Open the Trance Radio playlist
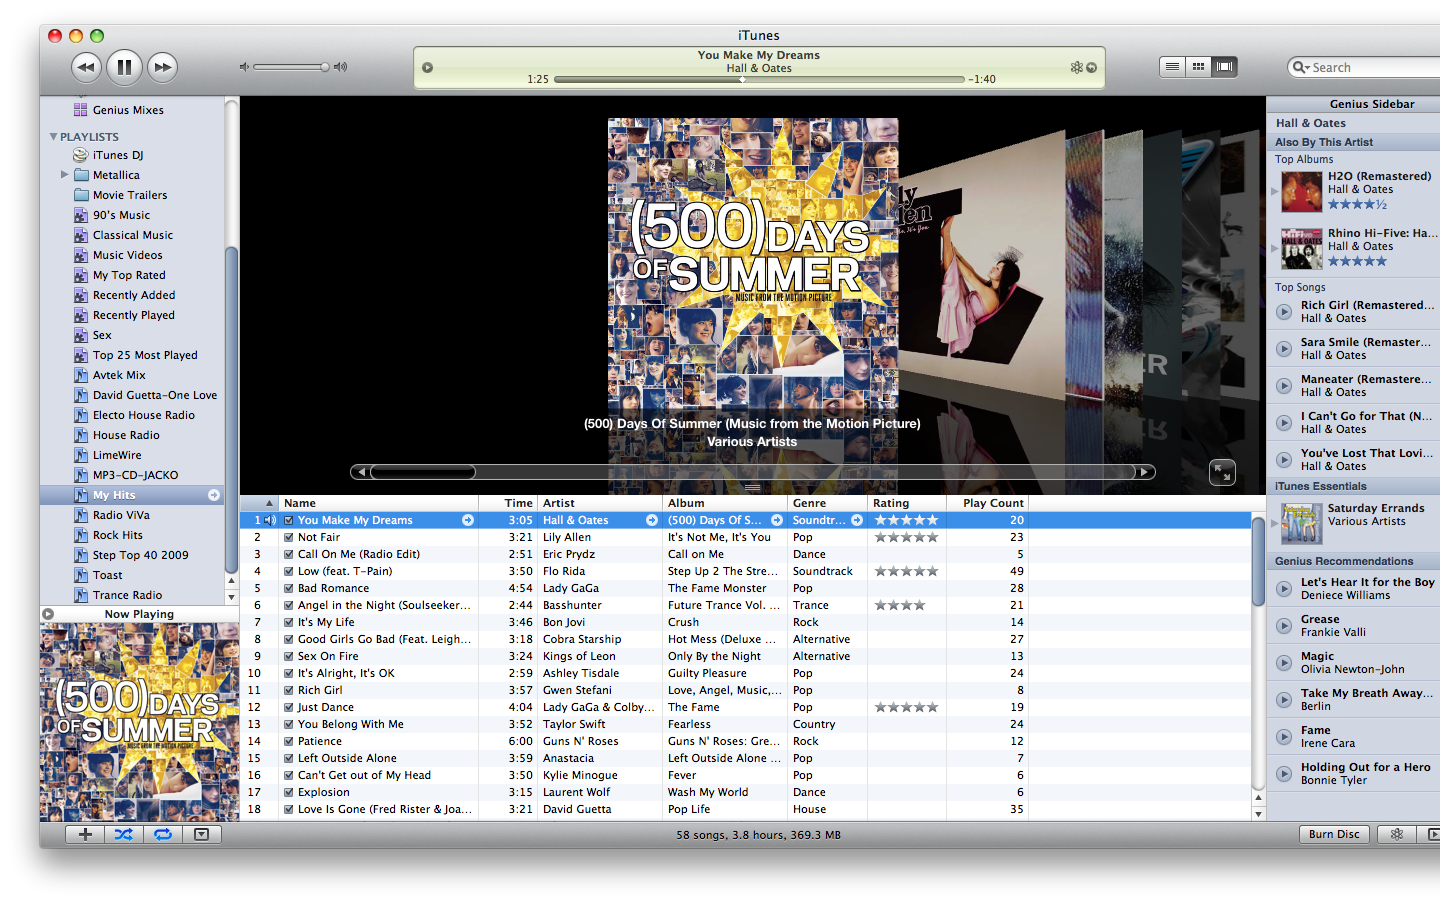1440x900 pixels. (125, 595)
